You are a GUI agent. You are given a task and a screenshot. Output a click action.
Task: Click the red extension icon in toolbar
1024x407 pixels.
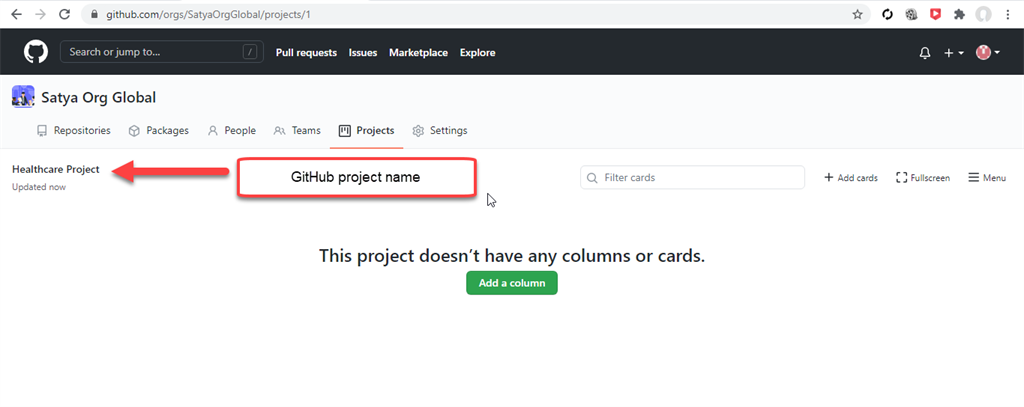935,15
